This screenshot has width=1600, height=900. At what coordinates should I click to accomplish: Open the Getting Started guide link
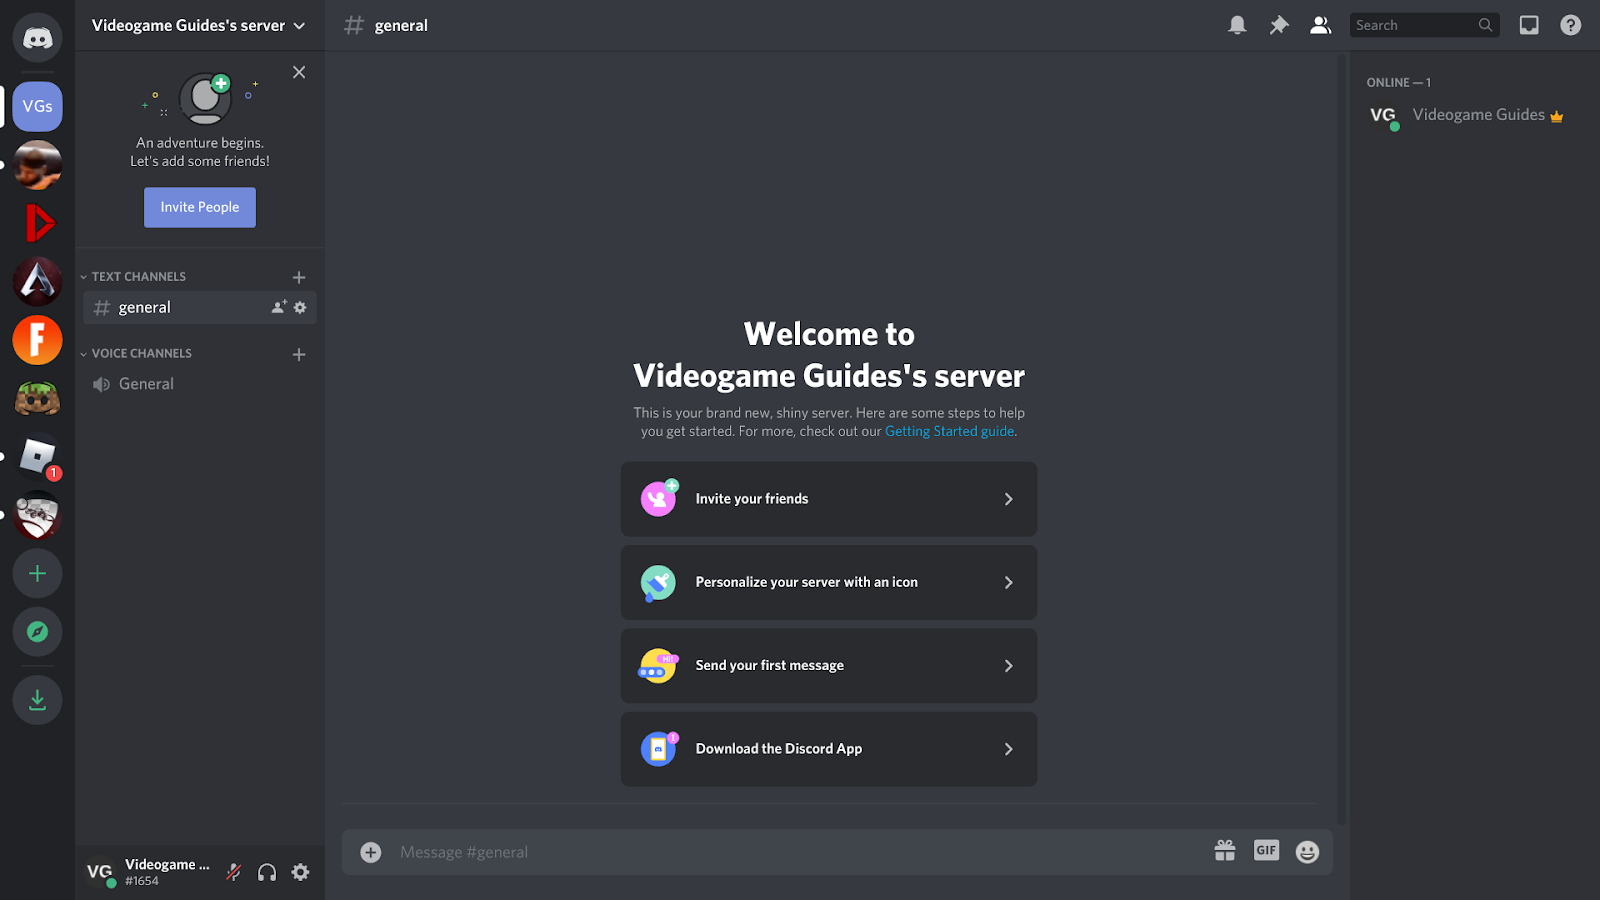tap(949, 431)
